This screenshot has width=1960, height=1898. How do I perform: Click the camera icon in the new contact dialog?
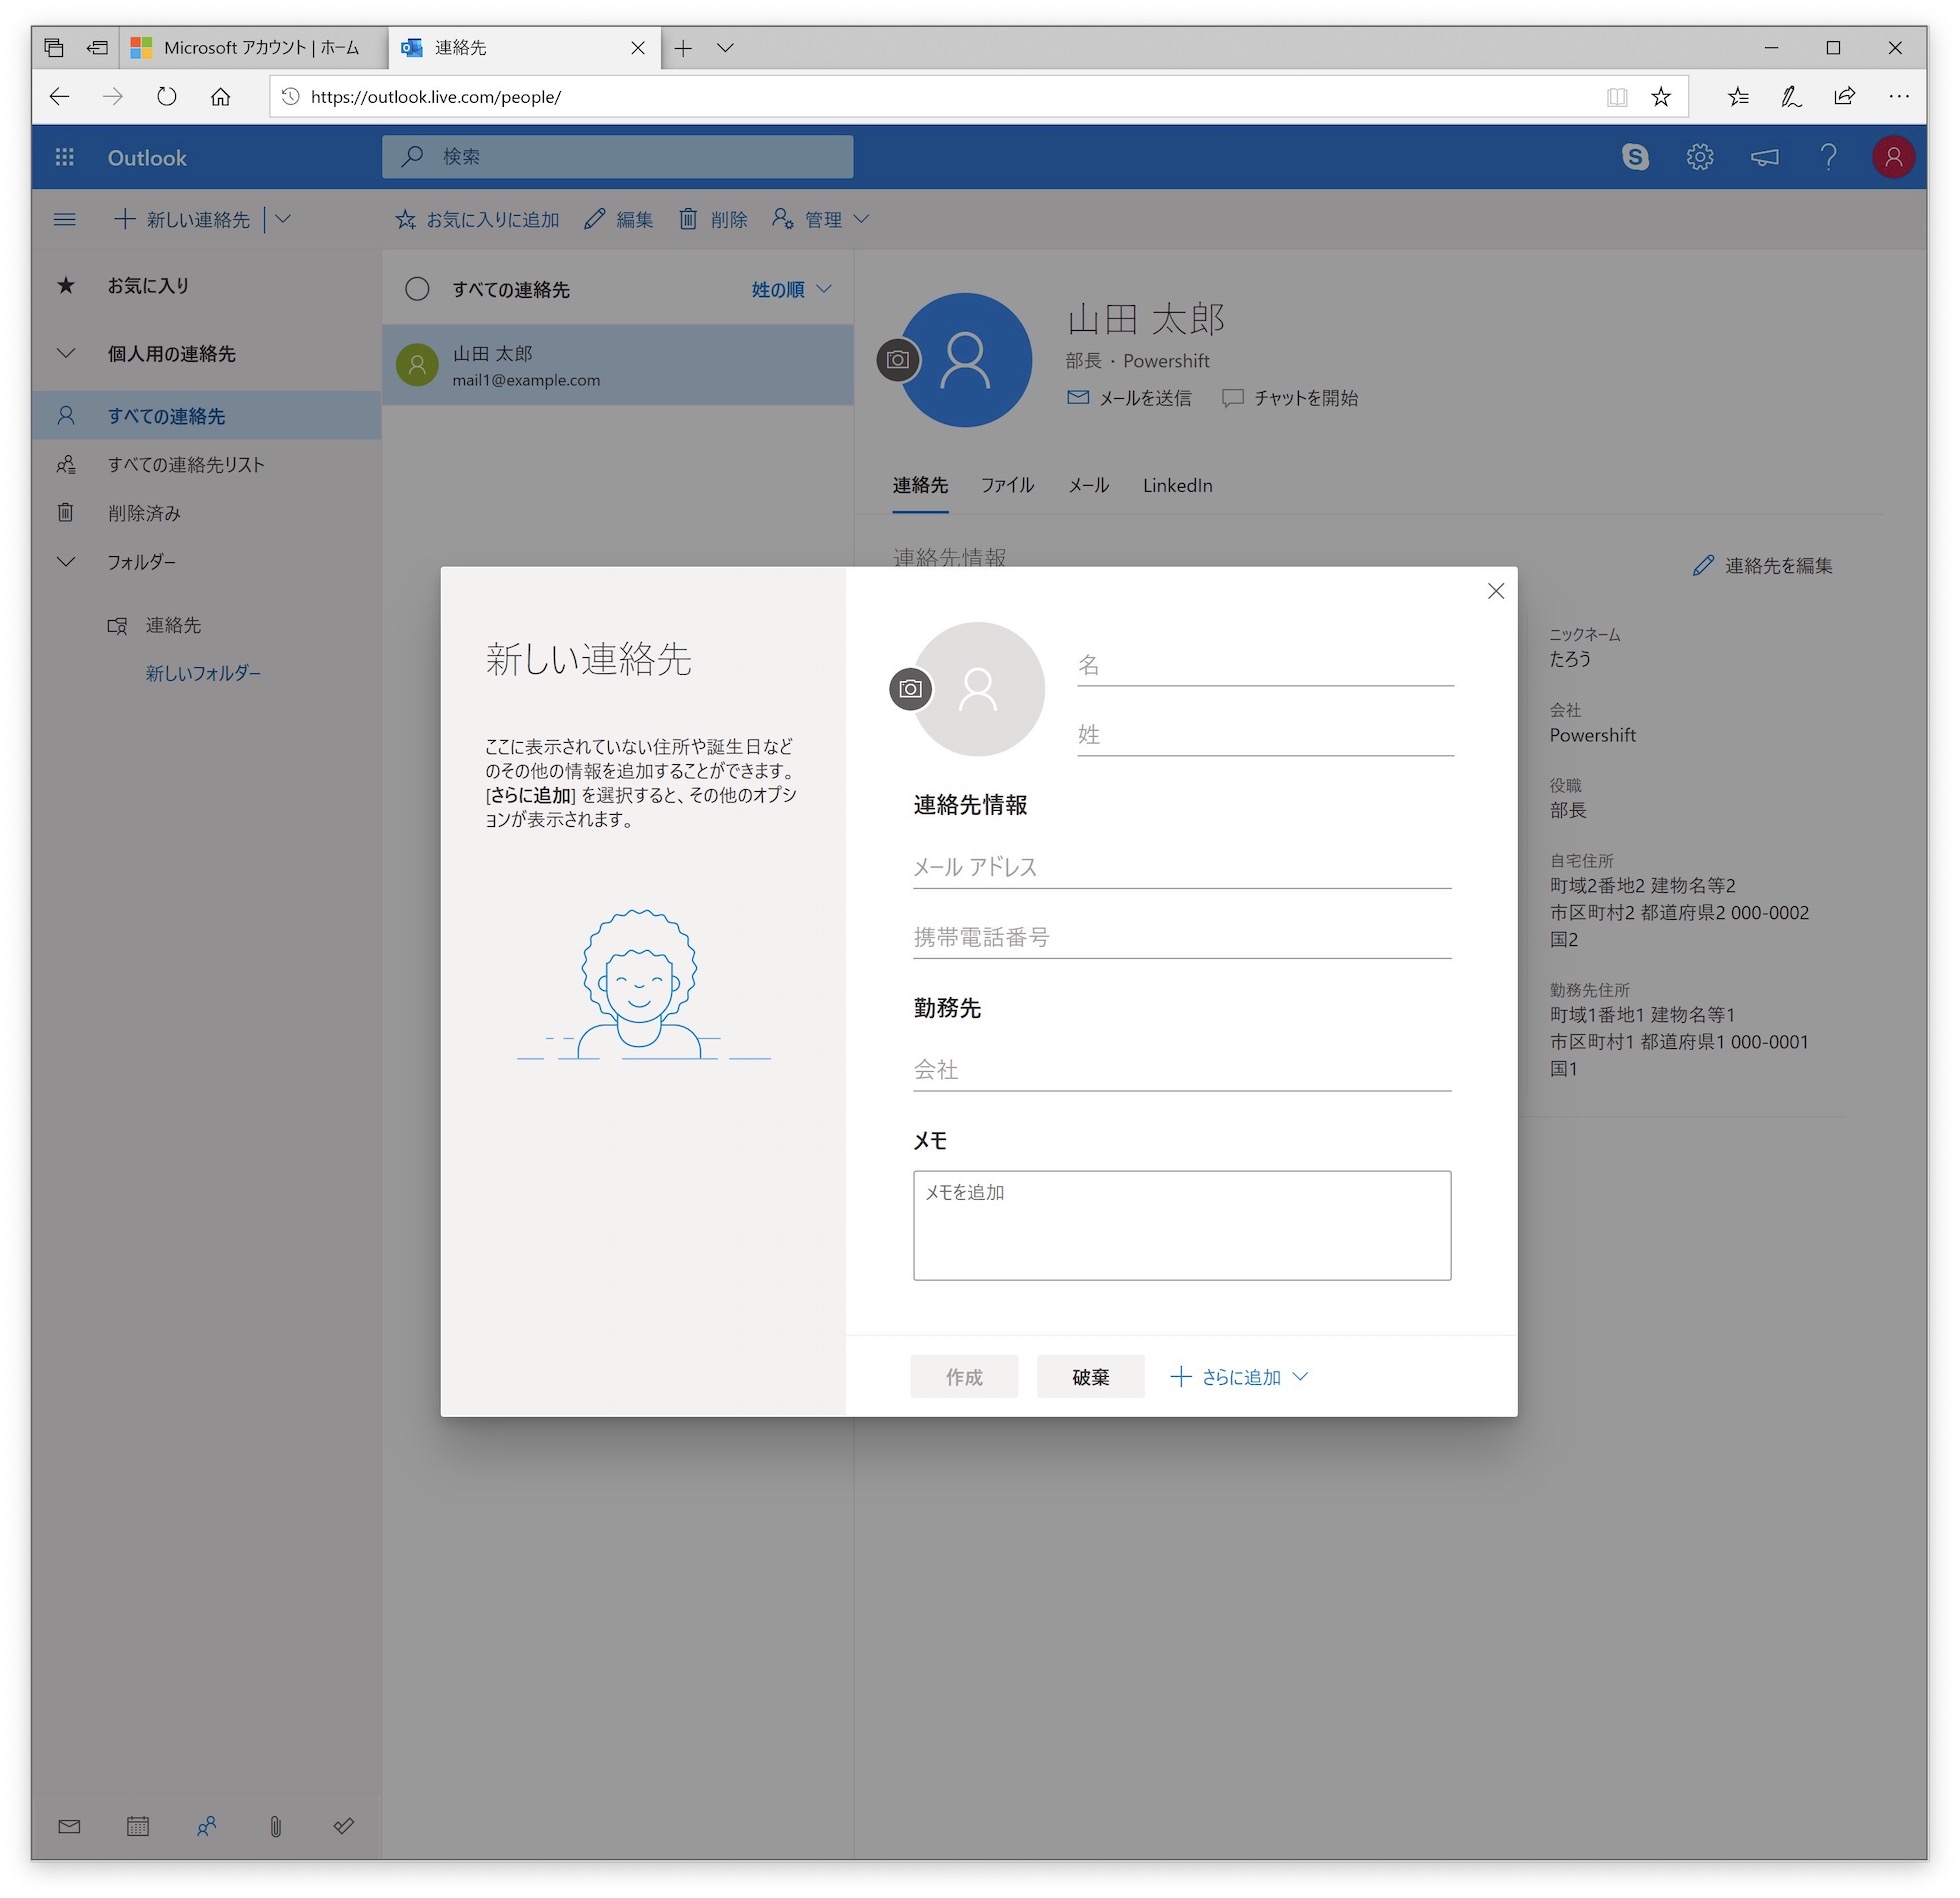(x=910, y=689)
